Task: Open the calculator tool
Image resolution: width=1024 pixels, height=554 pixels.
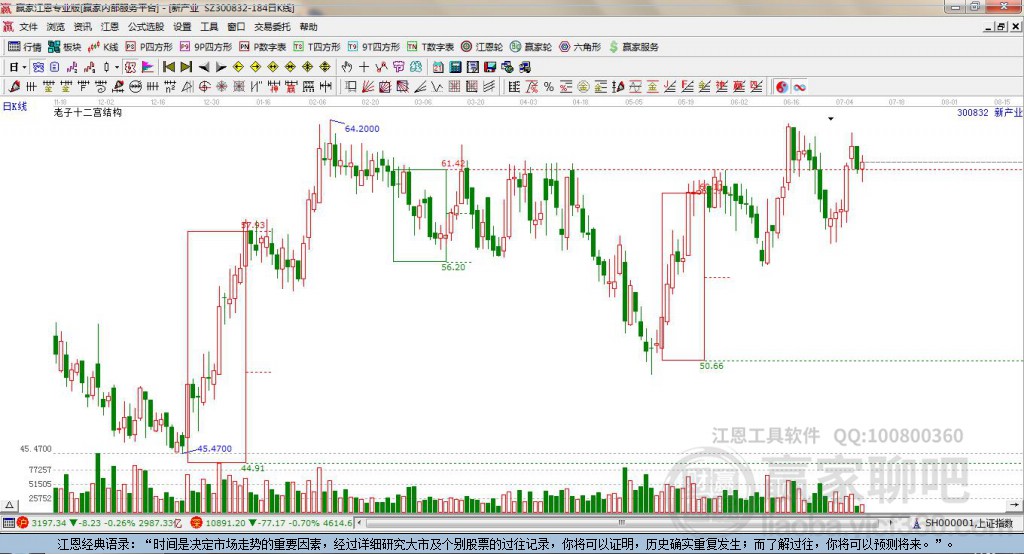Action: [x=455, y=67]
